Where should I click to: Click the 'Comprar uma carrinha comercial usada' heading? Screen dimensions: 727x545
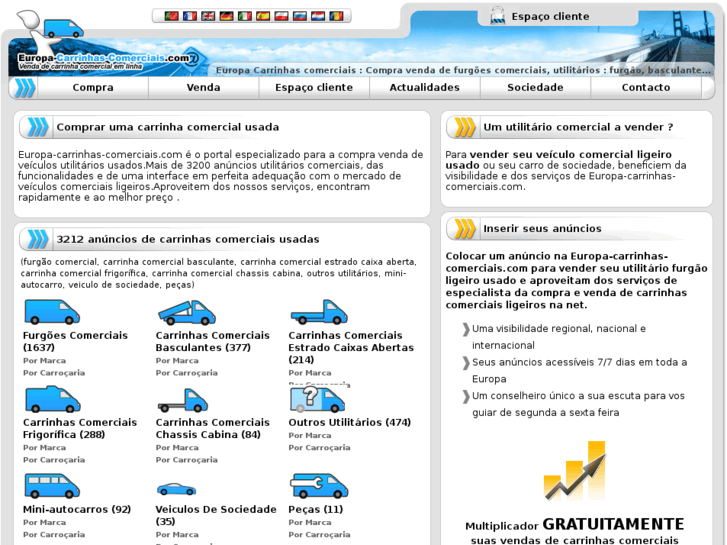[167, 127]
